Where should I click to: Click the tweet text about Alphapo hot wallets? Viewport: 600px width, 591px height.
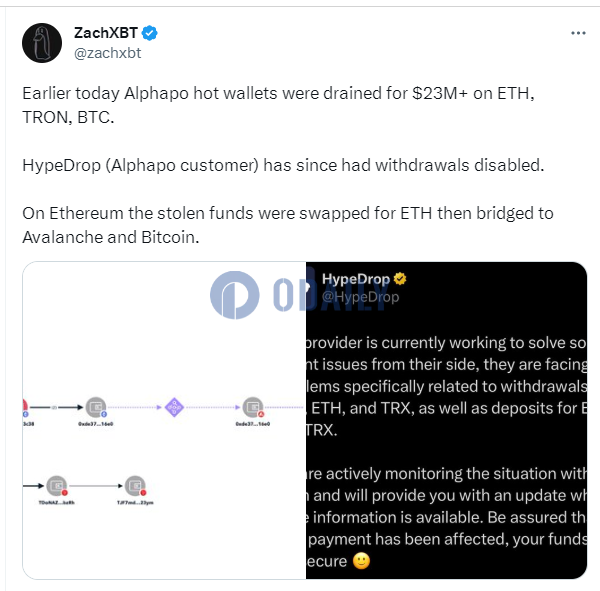278,105
